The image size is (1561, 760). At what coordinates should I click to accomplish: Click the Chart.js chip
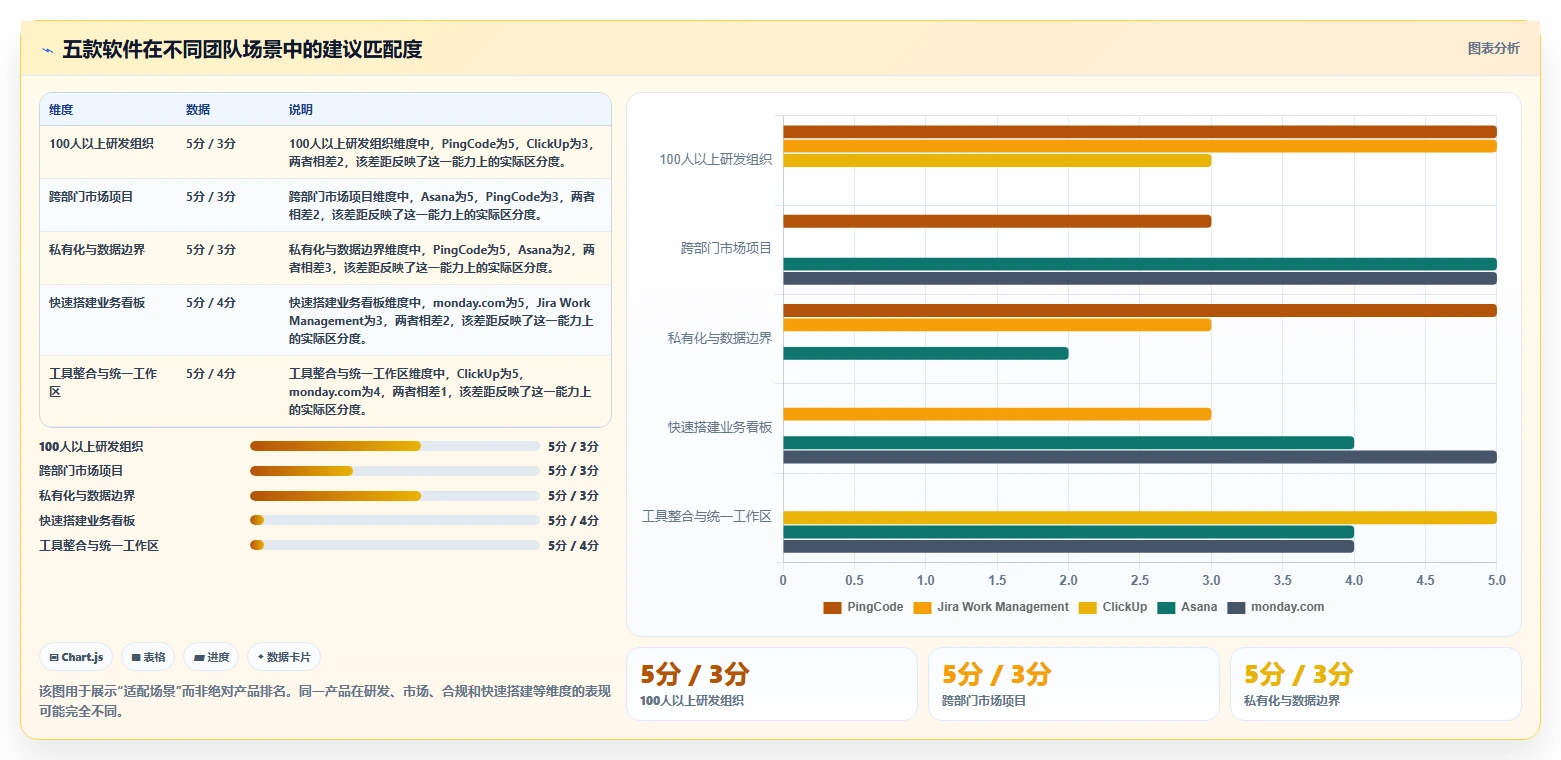coord(76,657)
